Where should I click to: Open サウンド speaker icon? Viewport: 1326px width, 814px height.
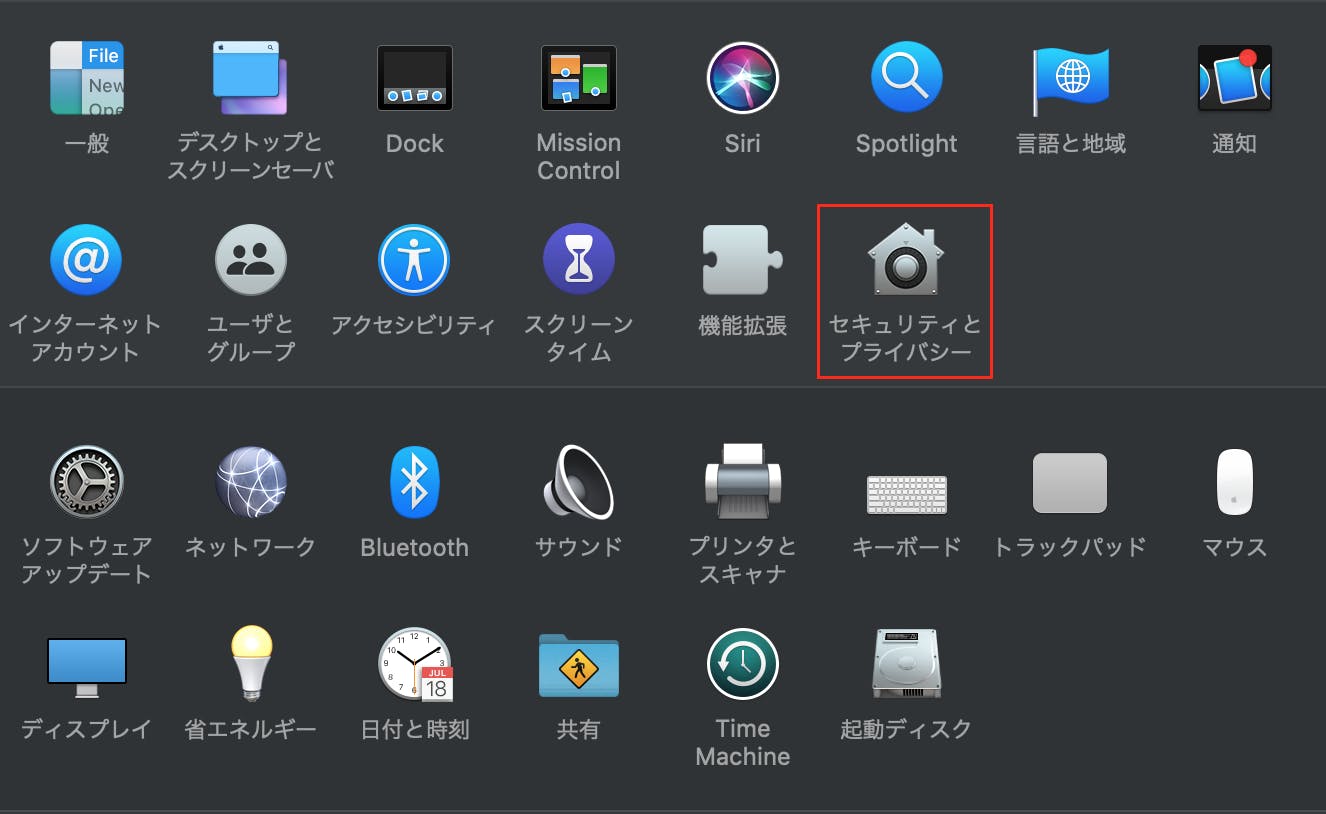click(579, 482)
